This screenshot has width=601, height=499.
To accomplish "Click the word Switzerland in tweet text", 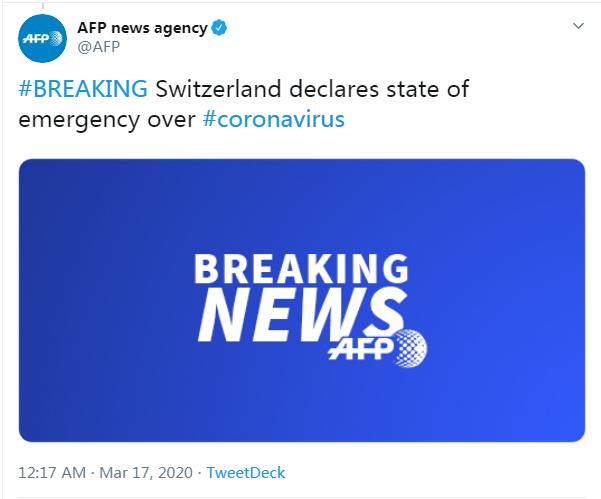I will (x=215, y=88).
